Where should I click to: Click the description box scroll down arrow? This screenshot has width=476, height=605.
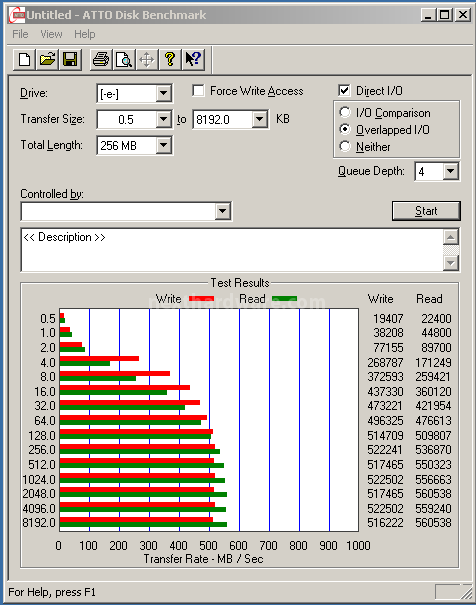tap(451, 263)
